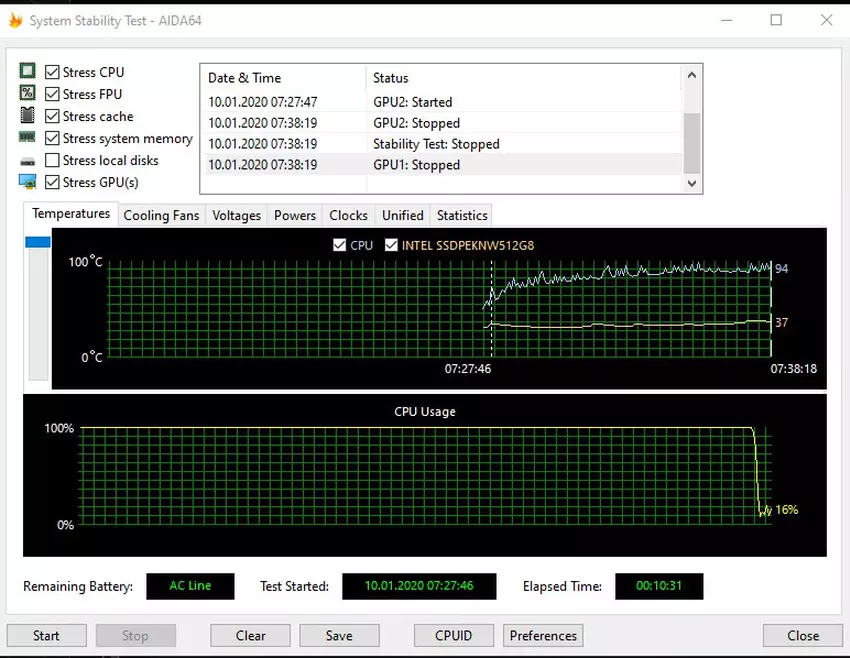Click the blue temperature scale slider
850x658 pixels.
click(38, 242)
